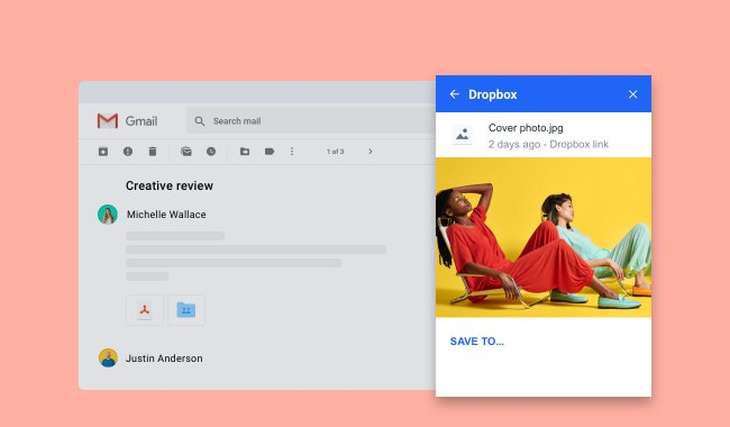This screenshot has width=730, height=427.
Task: Click the Cover photo.jpg file name
Action: [x=525, y=128]
